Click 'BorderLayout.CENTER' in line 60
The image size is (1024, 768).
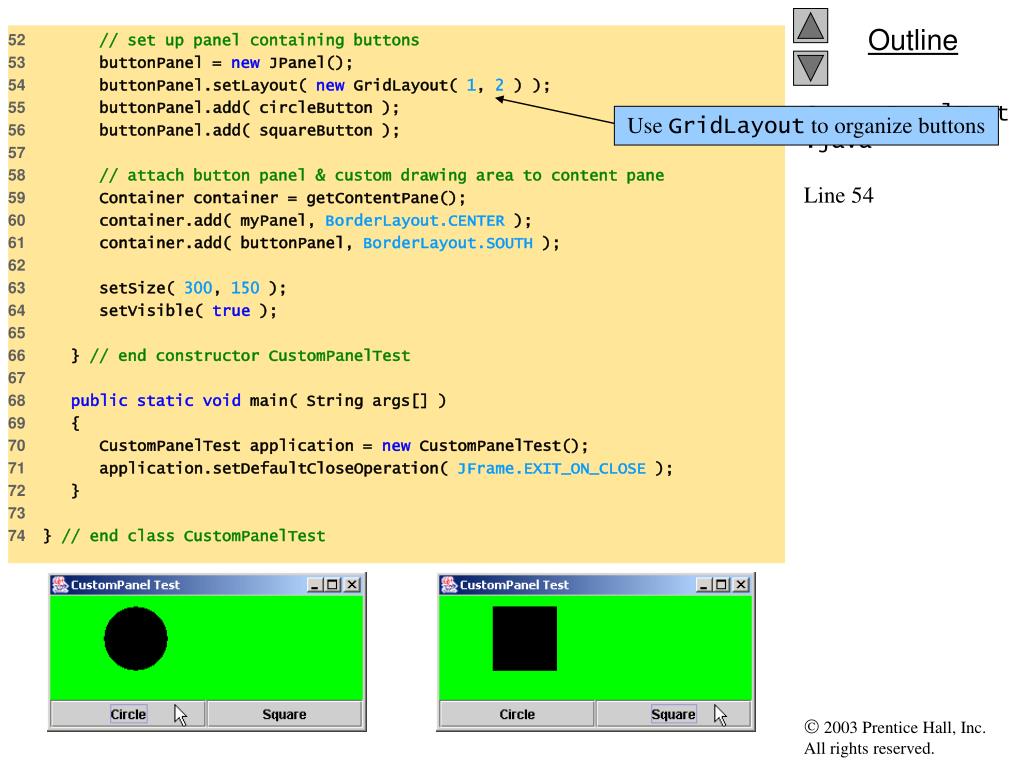point(415,221)
